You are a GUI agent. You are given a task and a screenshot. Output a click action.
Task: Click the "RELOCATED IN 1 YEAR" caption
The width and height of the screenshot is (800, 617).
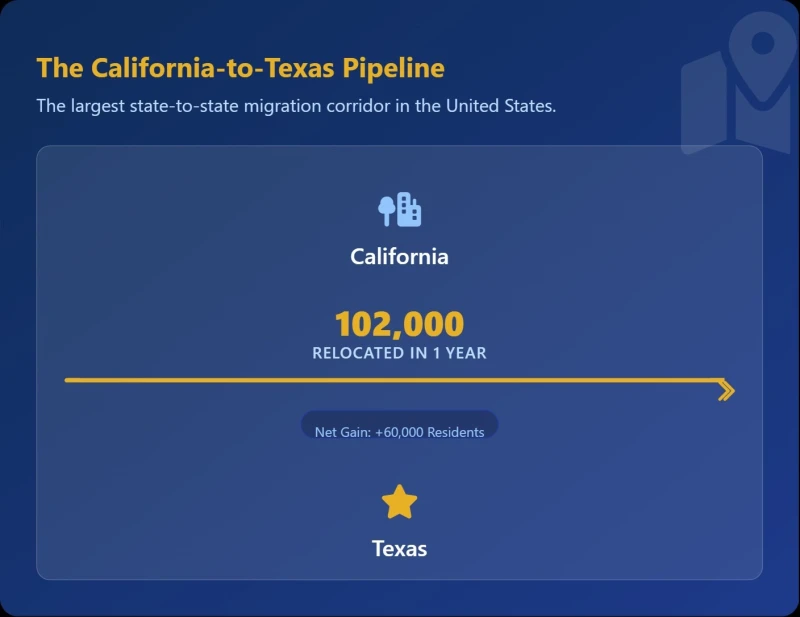(x=399, y=353)
